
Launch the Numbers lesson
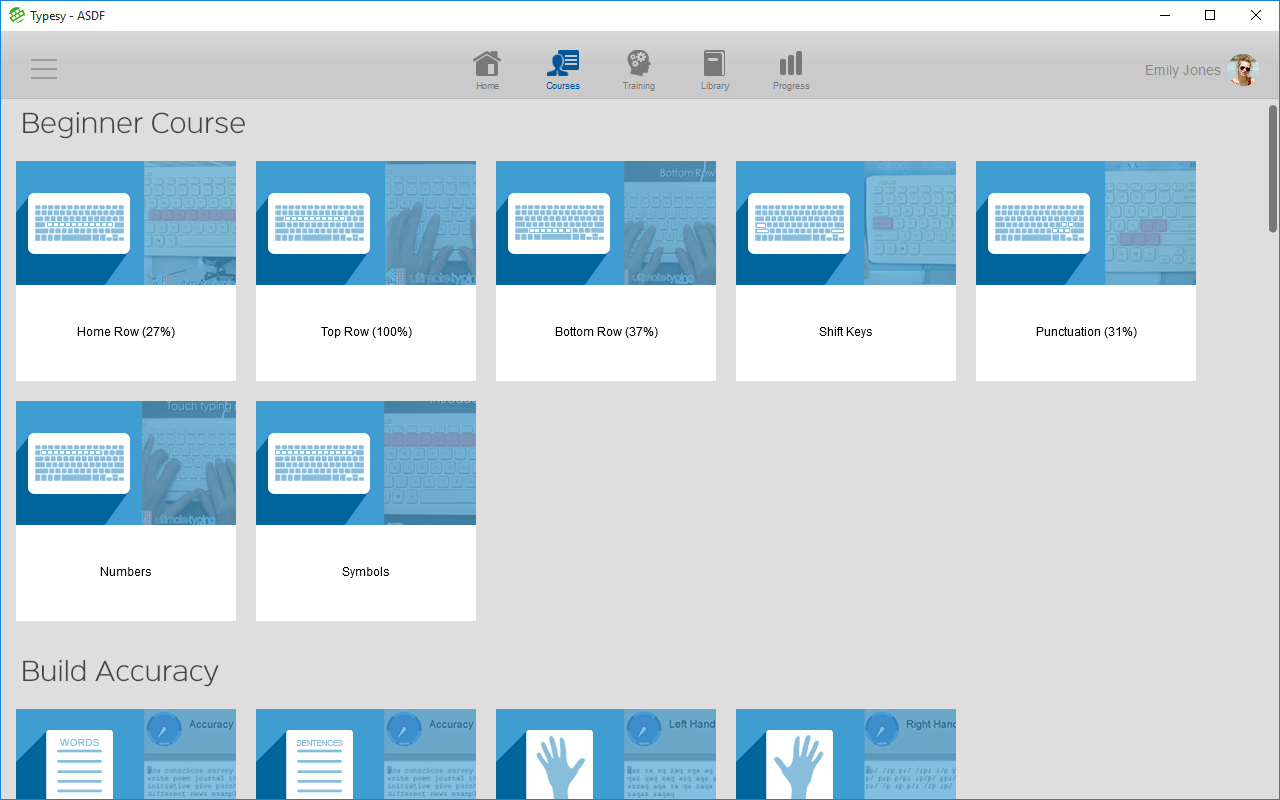(x=126, y=511)
